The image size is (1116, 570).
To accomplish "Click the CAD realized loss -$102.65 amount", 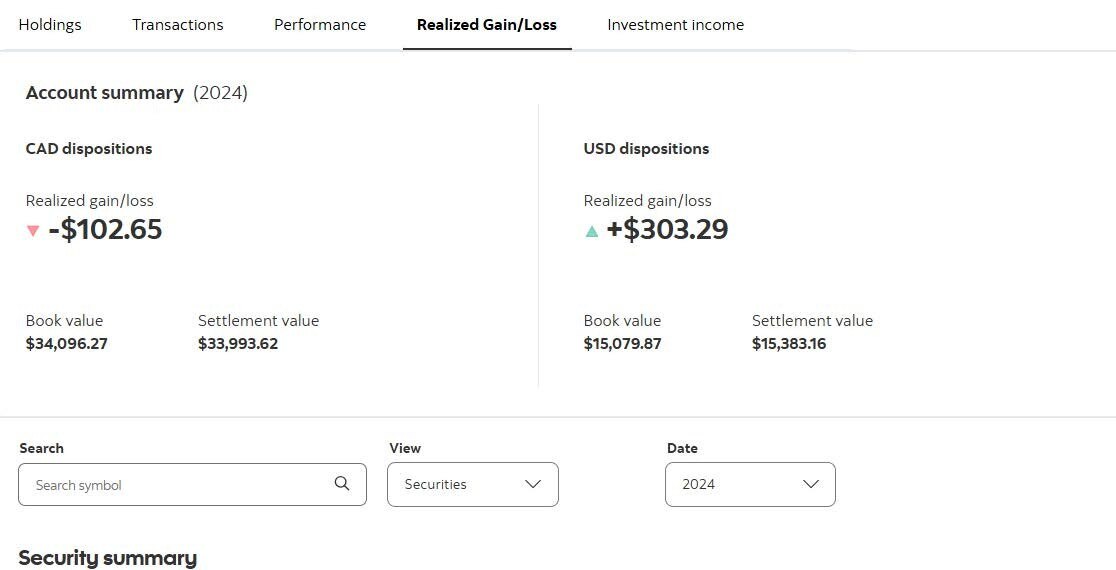I will [105, 229].
